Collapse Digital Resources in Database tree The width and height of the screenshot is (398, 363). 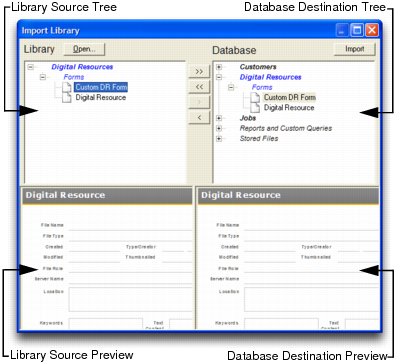pos(219,77)
